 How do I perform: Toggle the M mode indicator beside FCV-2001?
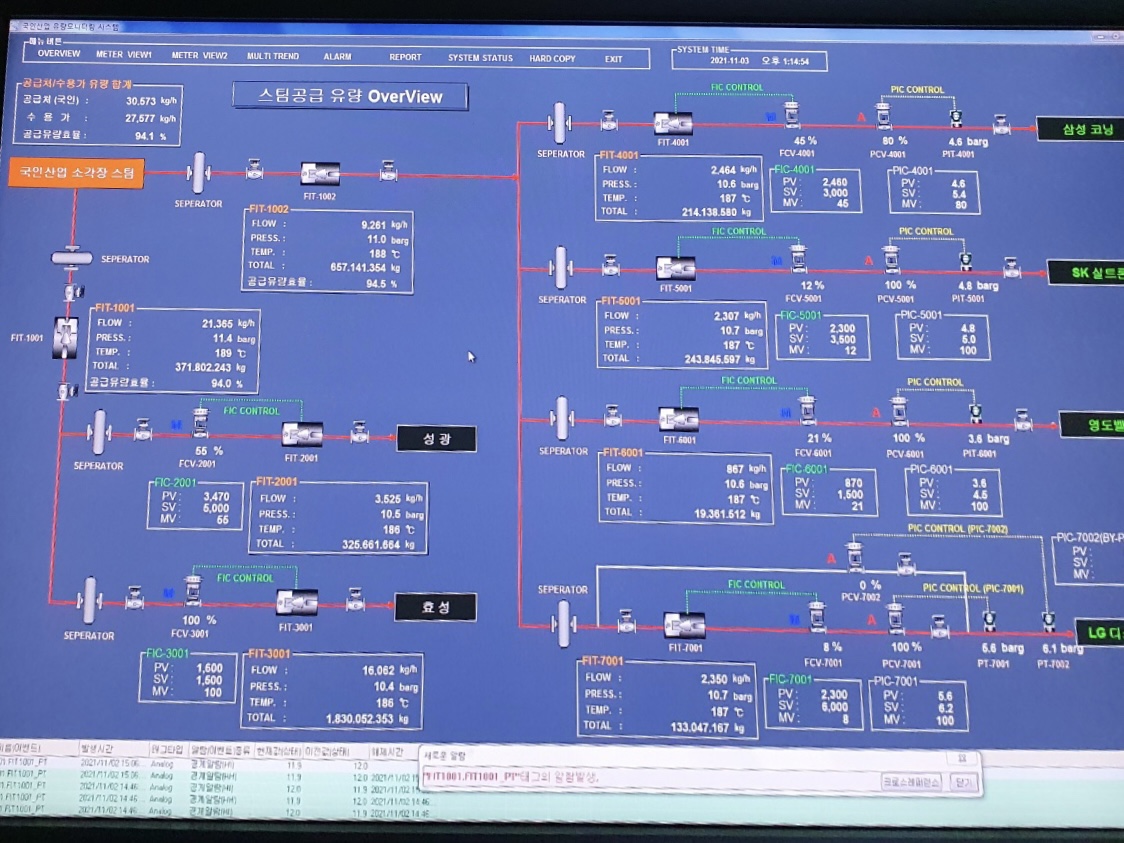tap(178, 425)
